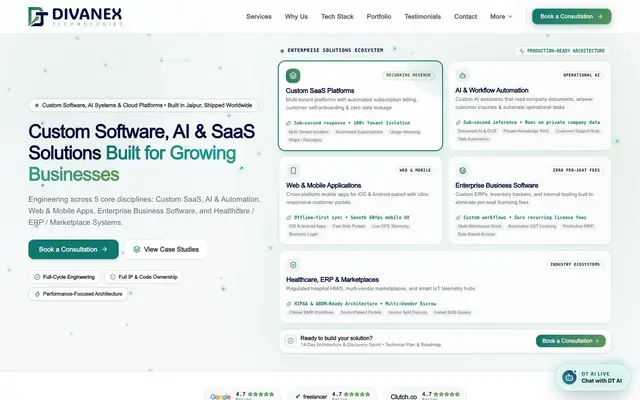Expand the More dropdown menu
The width and height of the screenshot is (640, 400).
501,17
